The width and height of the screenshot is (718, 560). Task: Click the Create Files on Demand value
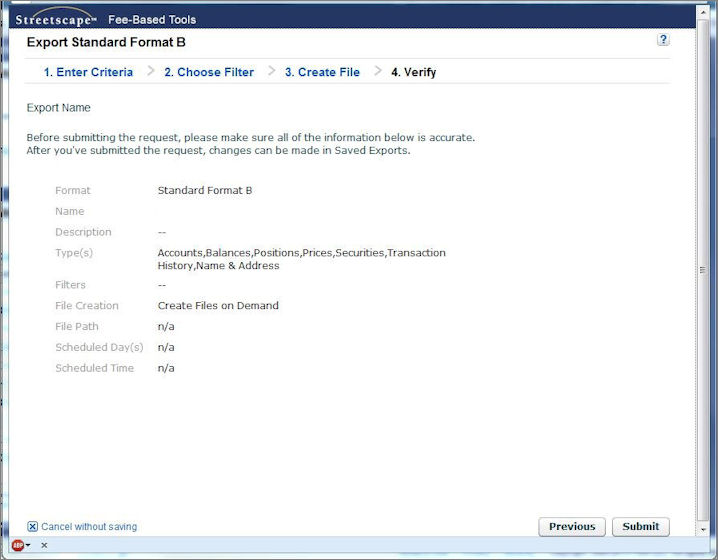pyautogui.click(x=218, y=306)
